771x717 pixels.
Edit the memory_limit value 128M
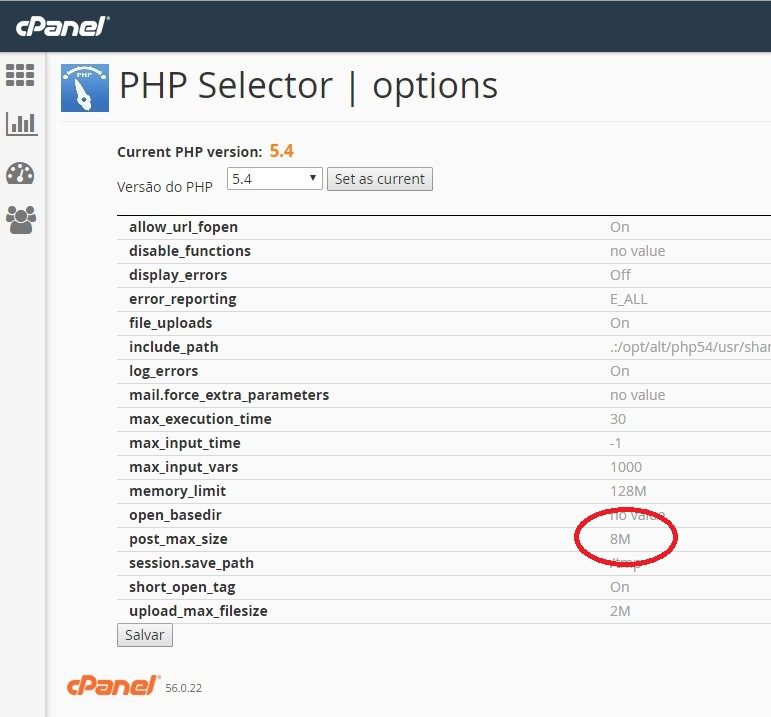point(628,491)
